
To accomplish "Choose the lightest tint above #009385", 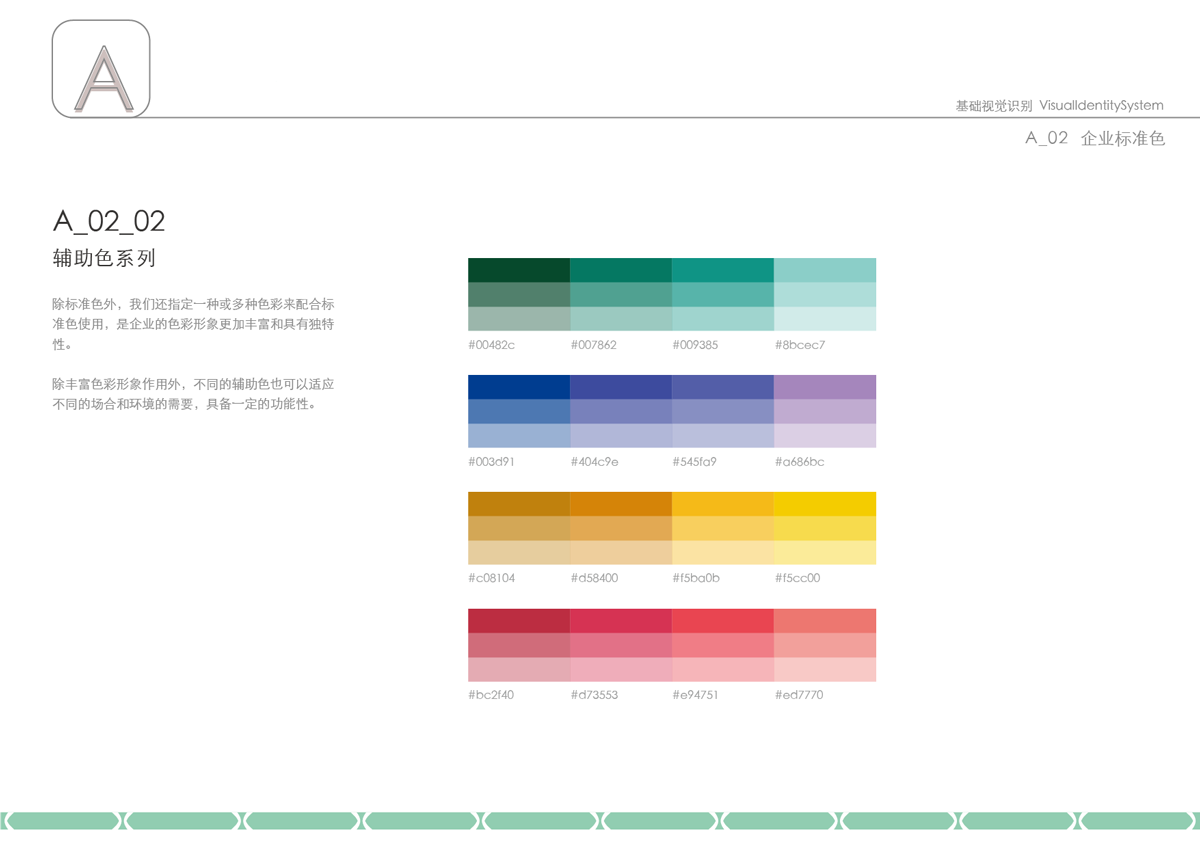I will [723, 319].
